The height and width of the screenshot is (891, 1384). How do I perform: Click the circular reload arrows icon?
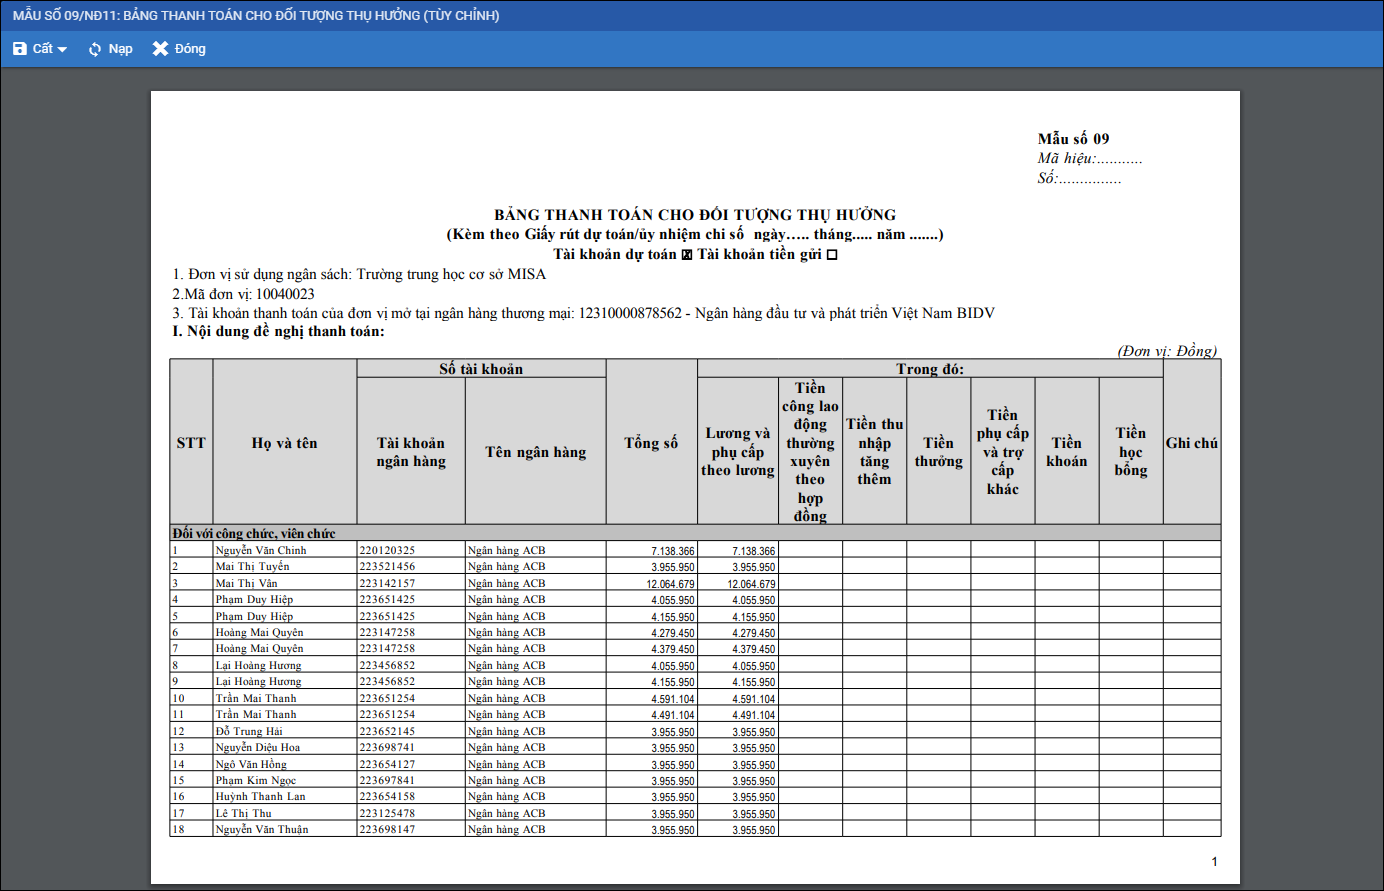tap(95, 49)
